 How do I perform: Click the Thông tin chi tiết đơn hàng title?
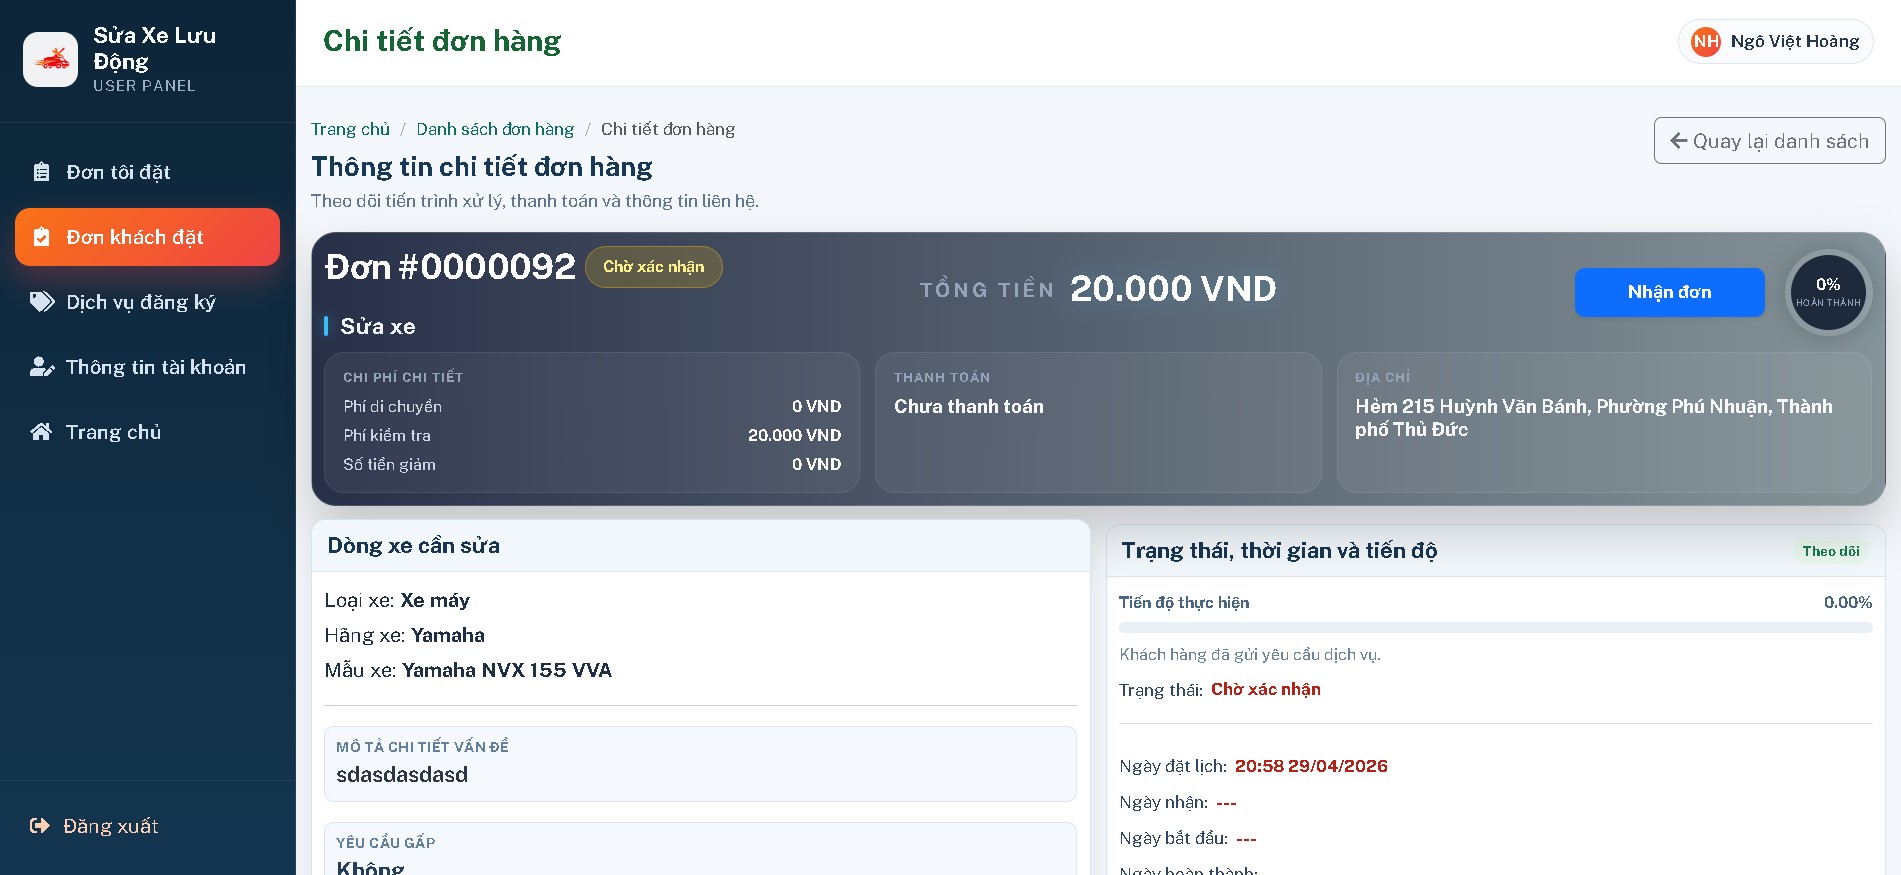[482, 166]
